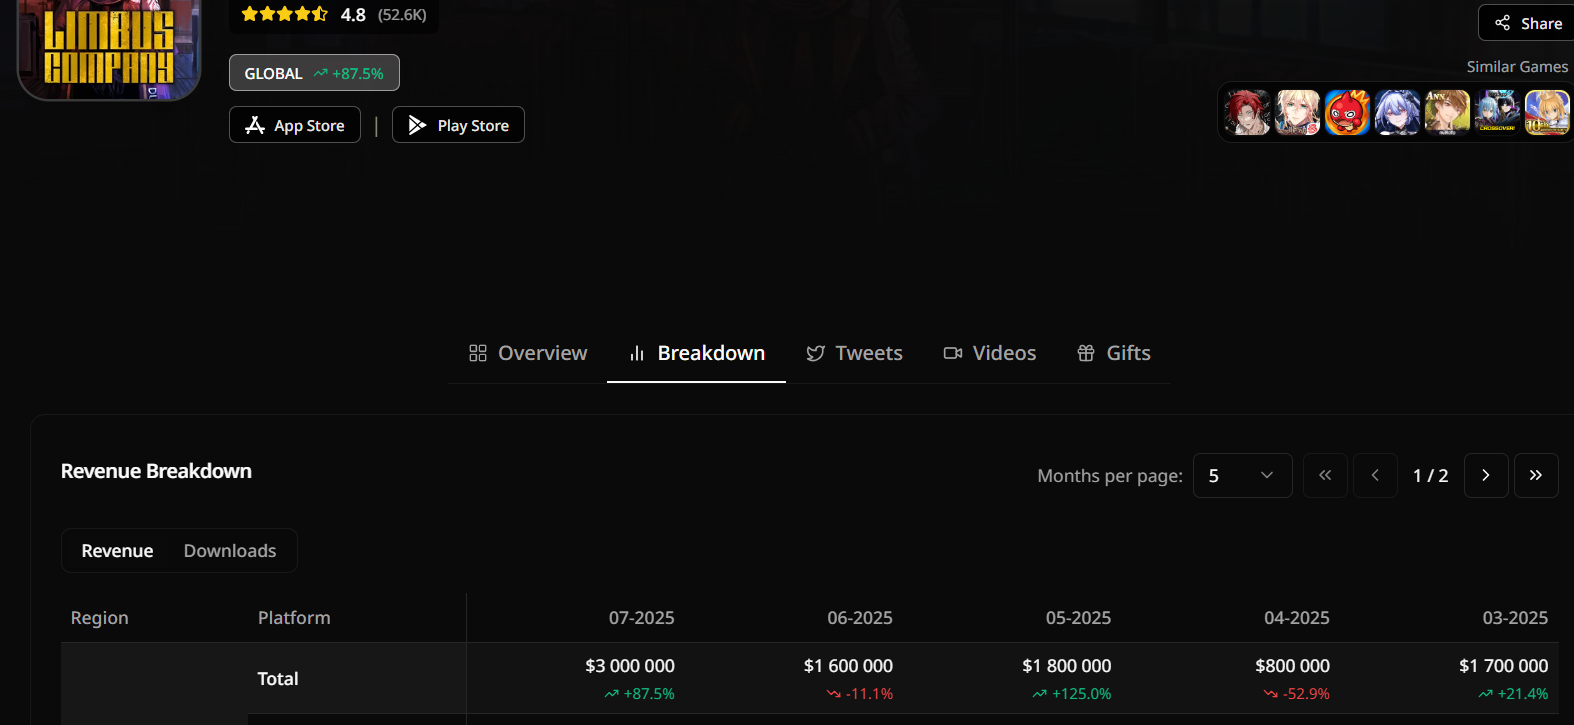Screen dimensions: 1574x725
Task: Open the red flame-crested mascot similar game
Action: [1347, 112]
